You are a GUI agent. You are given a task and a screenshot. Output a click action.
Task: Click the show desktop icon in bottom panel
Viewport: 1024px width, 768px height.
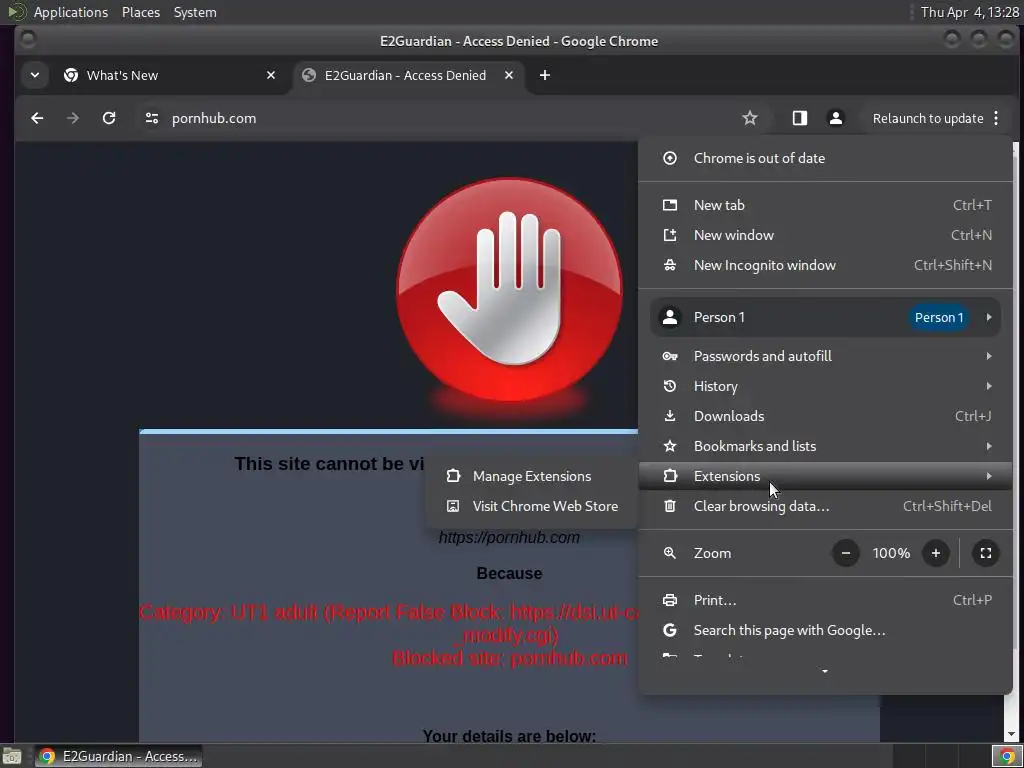click(x=12, y=756)
